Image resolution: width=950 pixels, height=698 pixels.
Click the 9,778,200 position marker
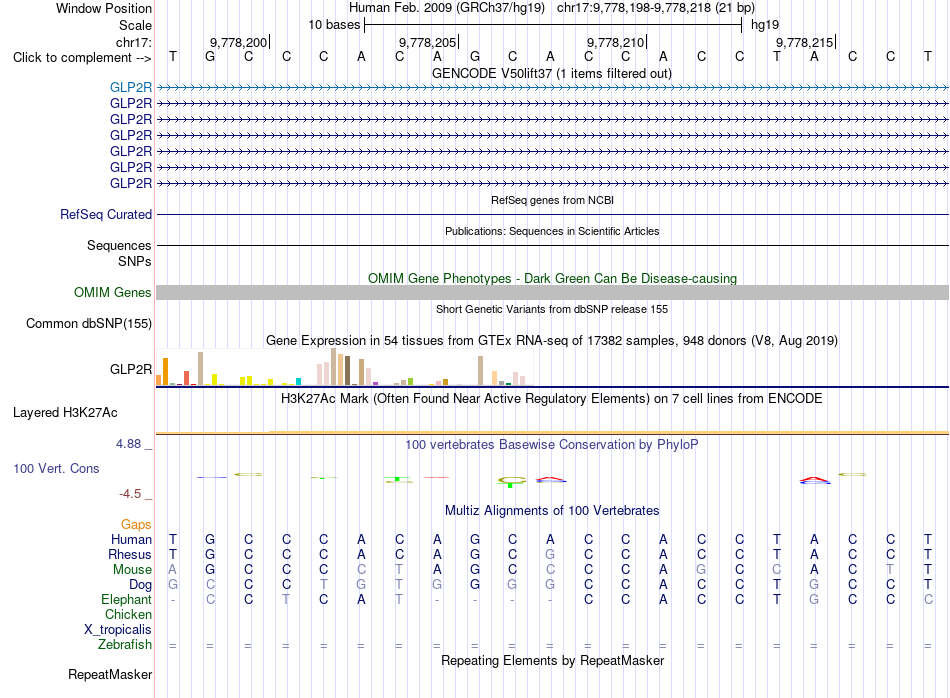pos(239,42)
